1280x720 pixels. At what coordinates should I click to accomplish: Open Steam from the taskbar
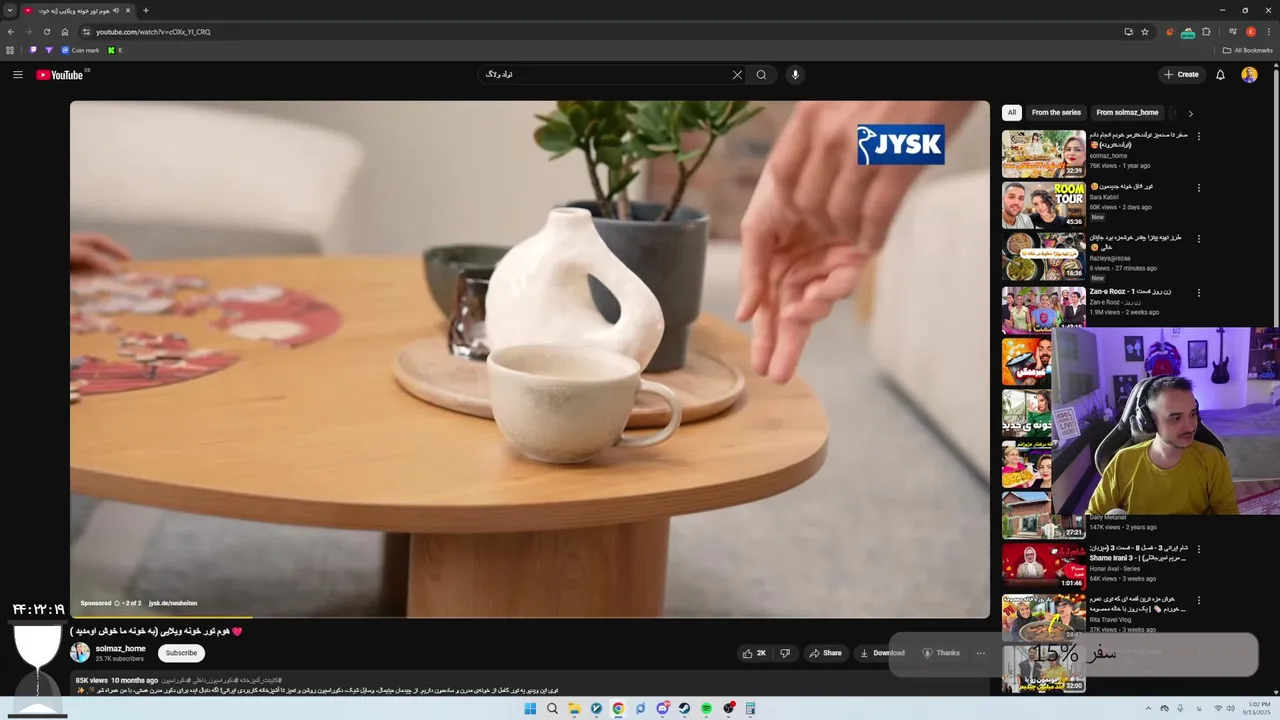coord(684,709)
